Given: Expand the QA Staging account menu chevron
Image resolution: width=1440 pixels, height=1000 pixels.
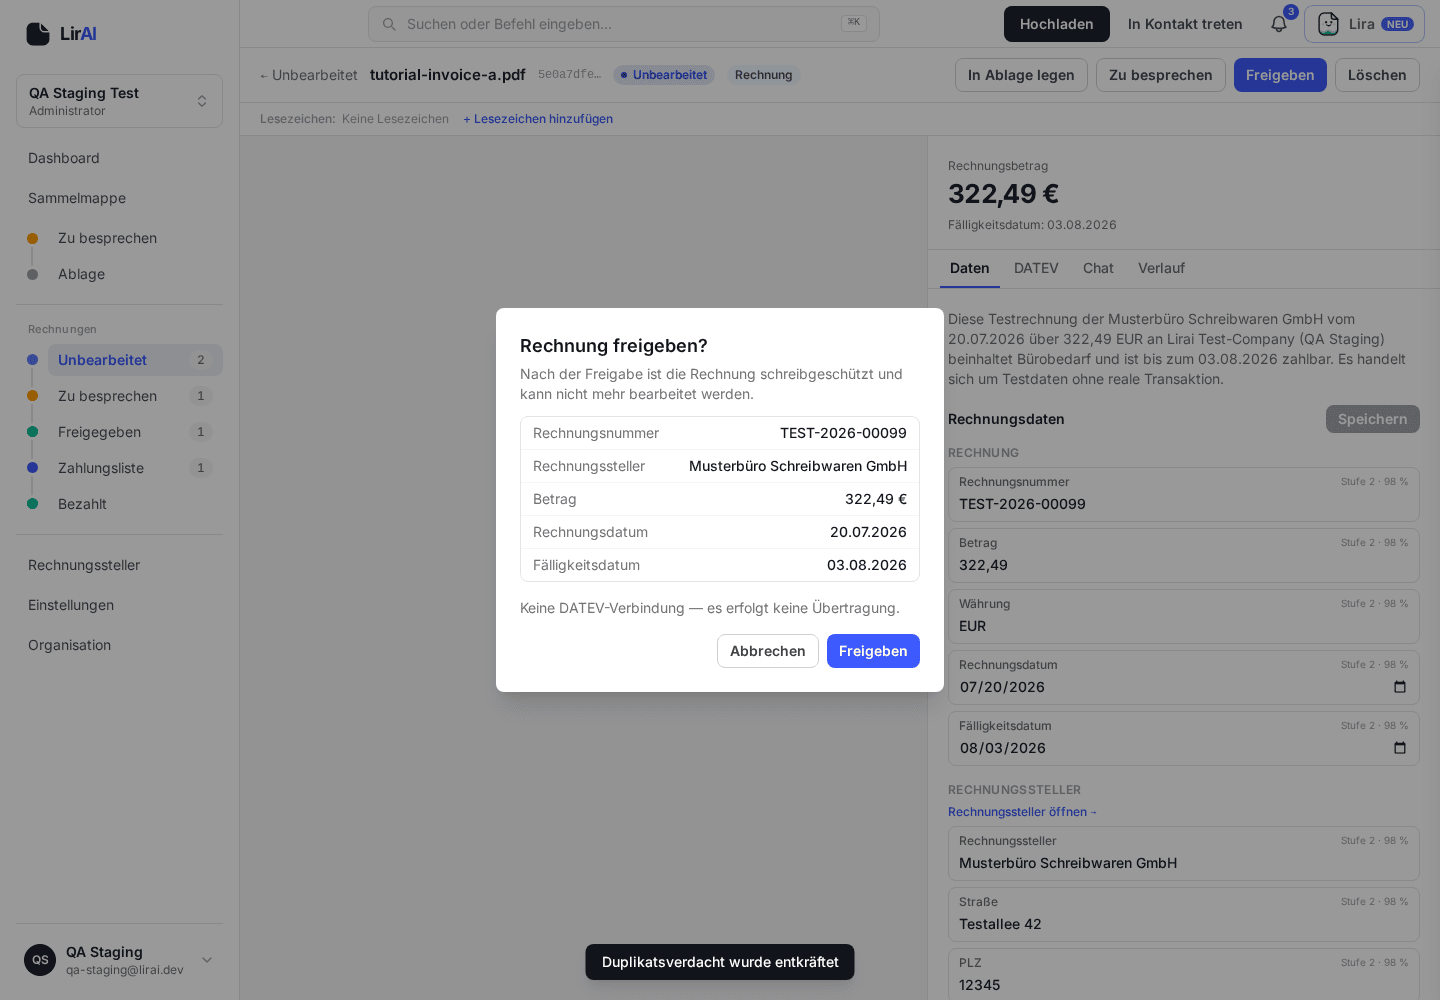Looking at the screenshot, I should (207, 960).
